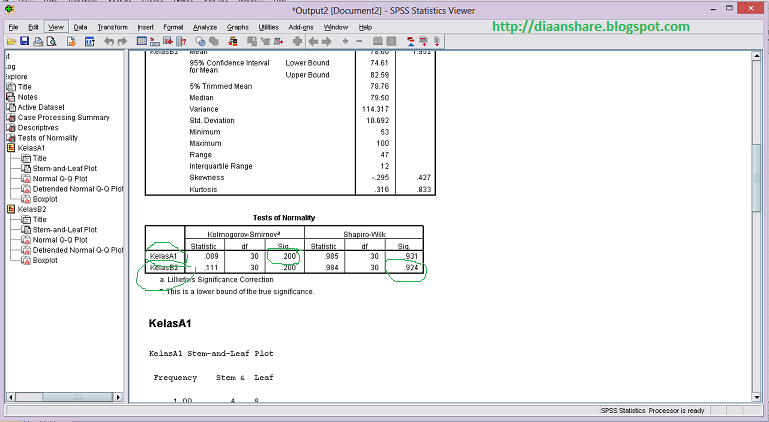Click the Shapiro-Wilk column header

click(x=364, y=235)
